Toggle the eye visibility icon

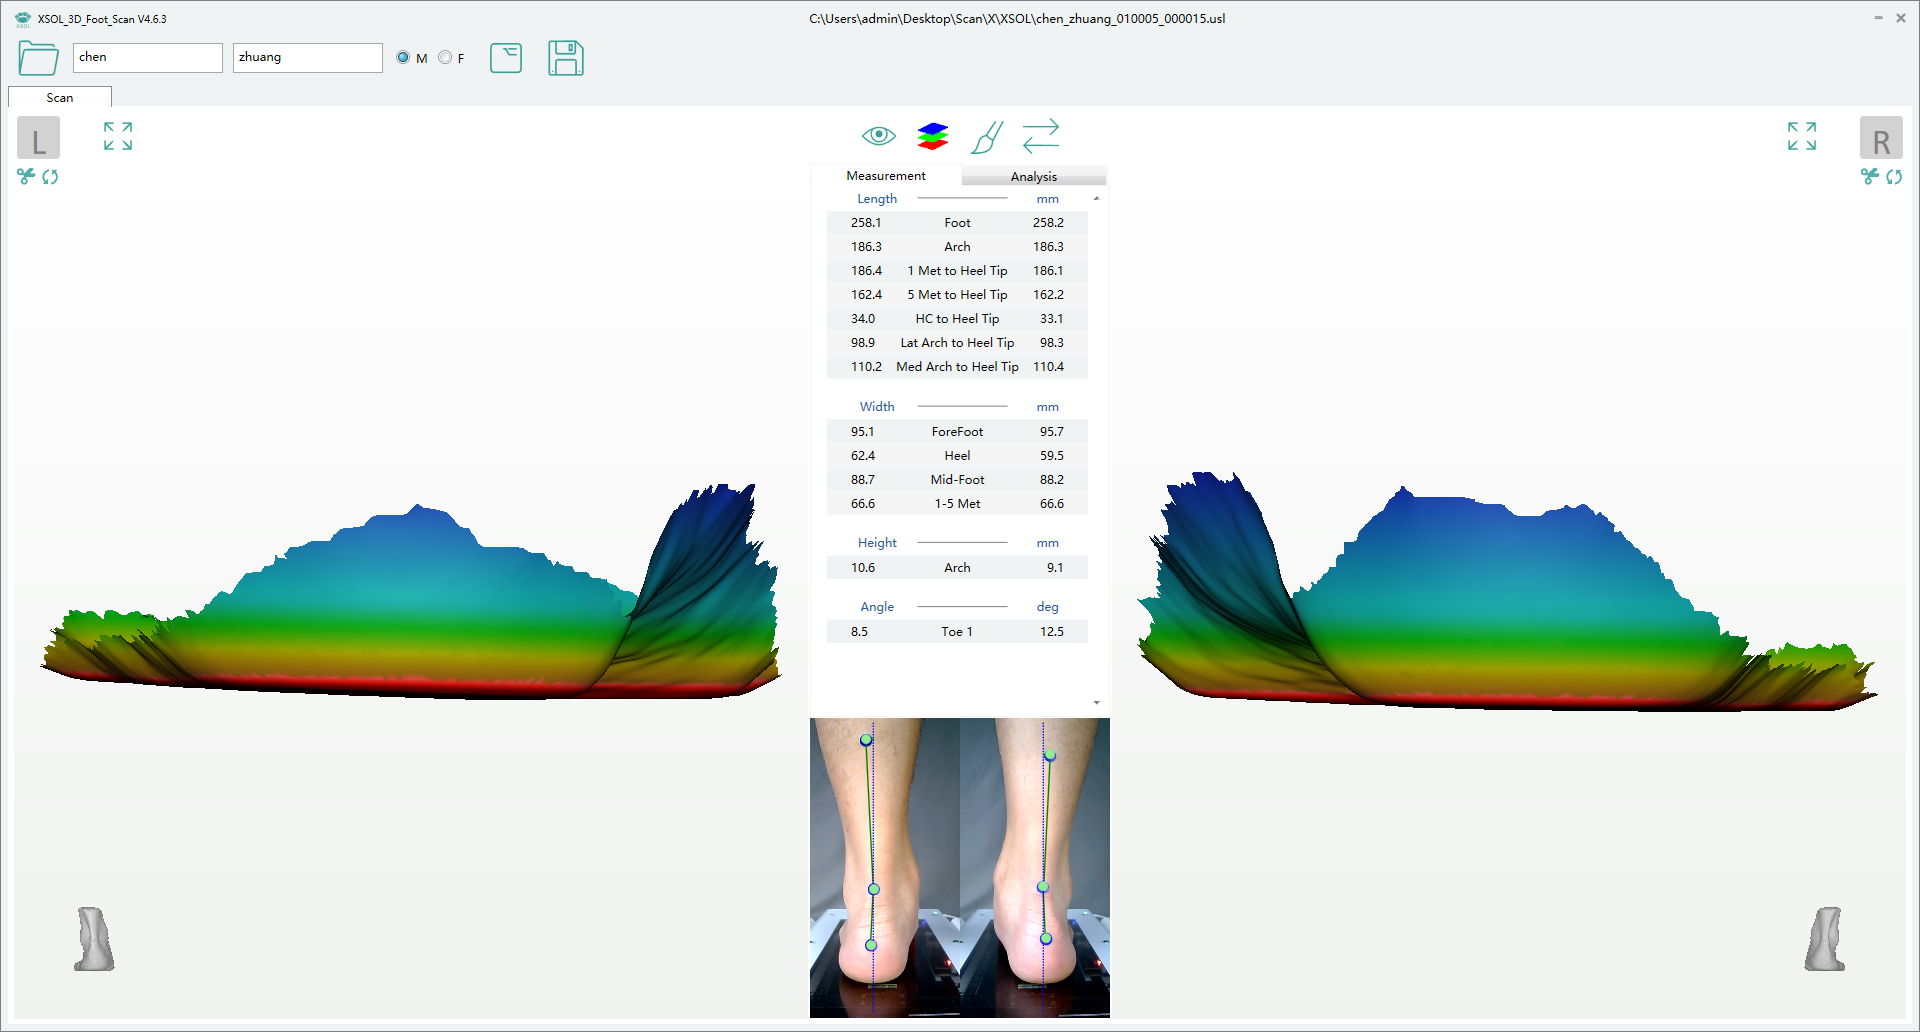click(878, 136)
